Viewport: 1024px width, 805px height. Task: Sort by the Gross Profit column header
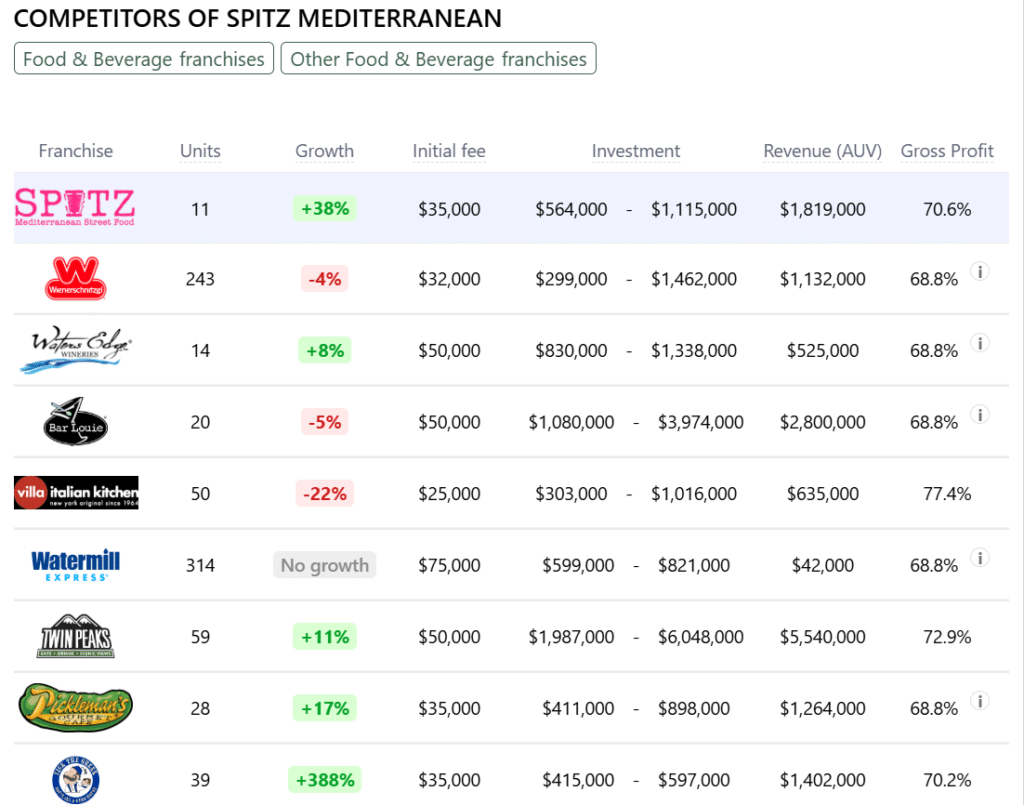point(947,151)
